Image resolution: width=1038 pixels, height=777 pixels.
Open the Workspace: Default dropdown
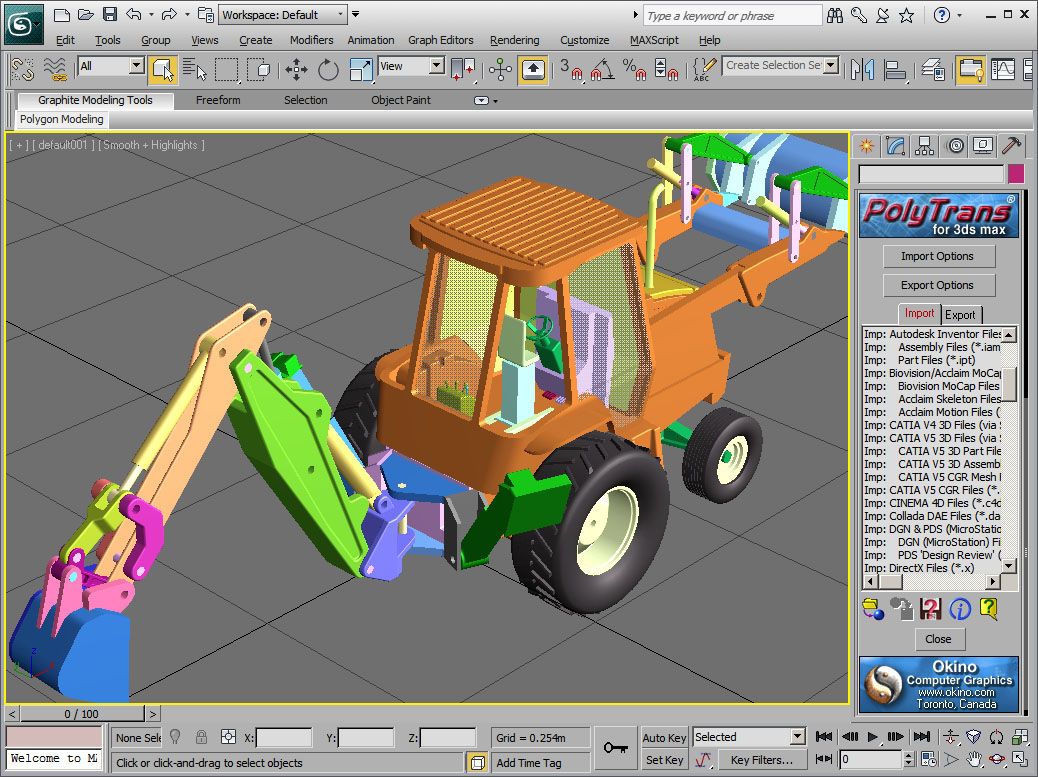(x=283, y=15)
